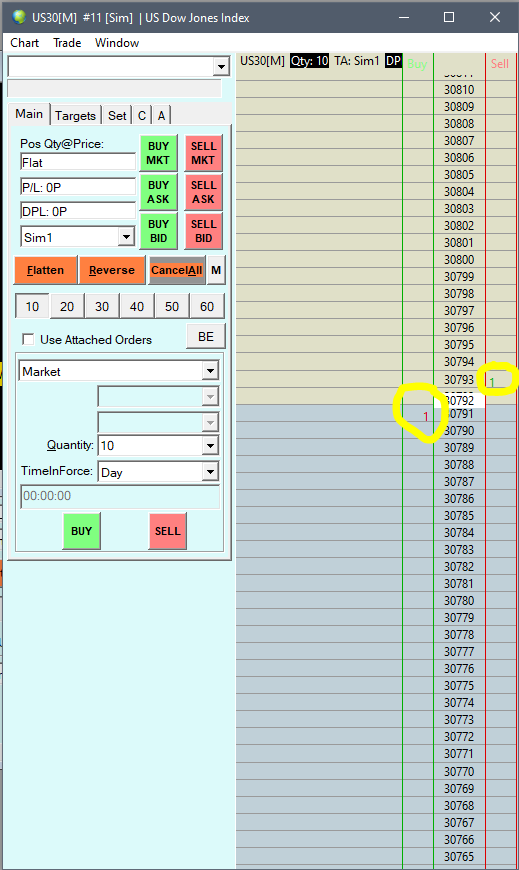Click the Buy column header
This screenshot has height=870, width=519.
click(x=417, y=64)
